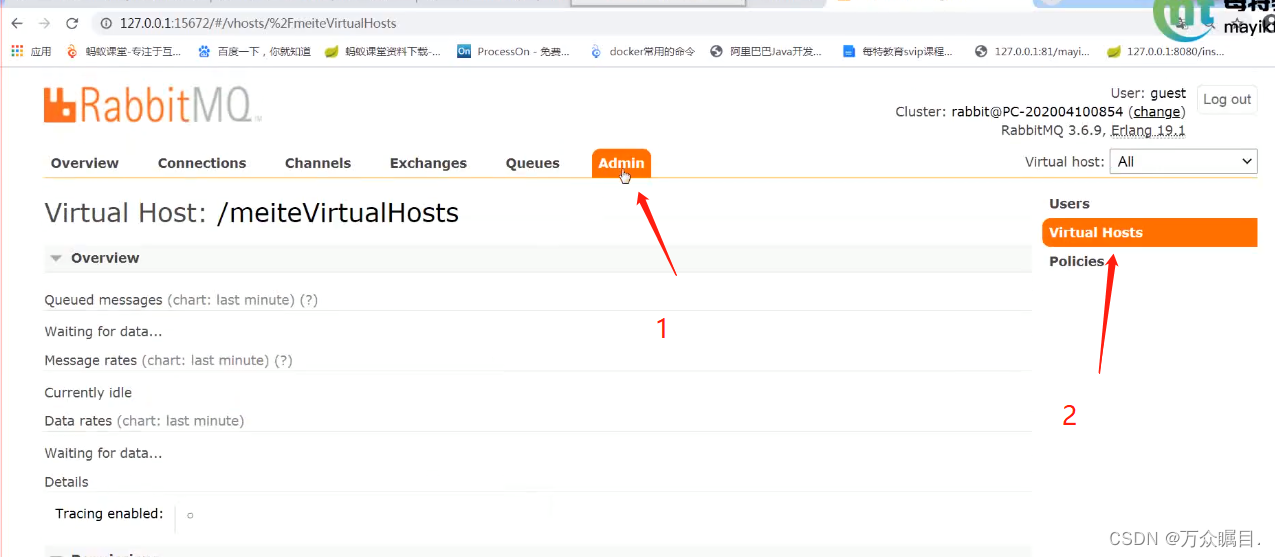Open the 蚂蚁课堂资料下载 bookmark
The height and width of the screenshot is (557, 1275).
pos(383,51)
